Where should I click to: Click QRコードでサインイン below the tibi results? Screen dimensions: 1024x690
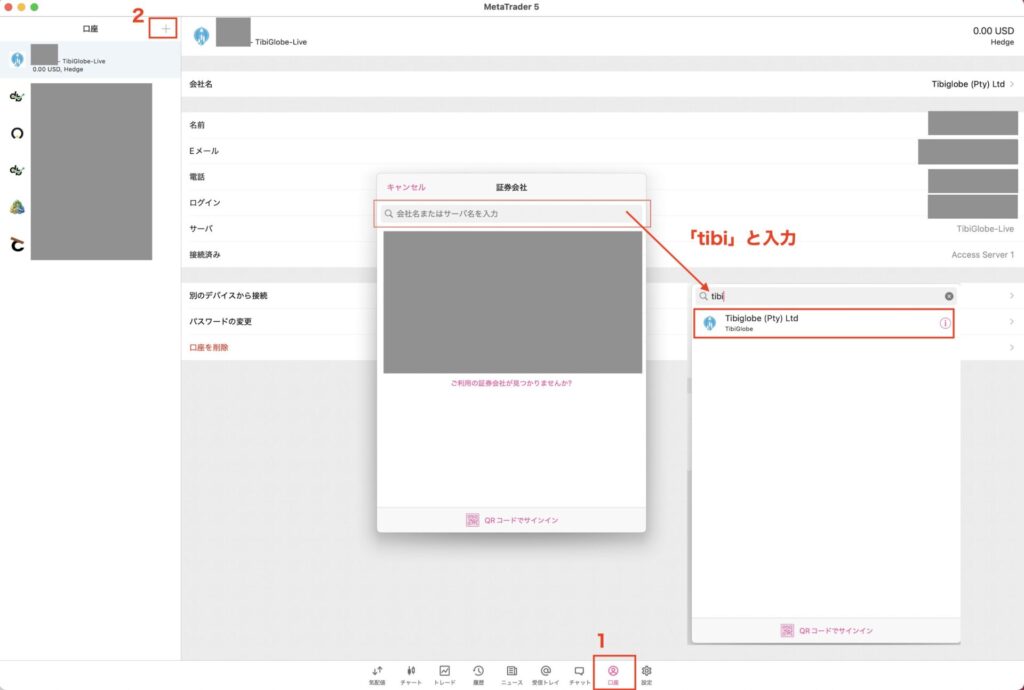827,631
